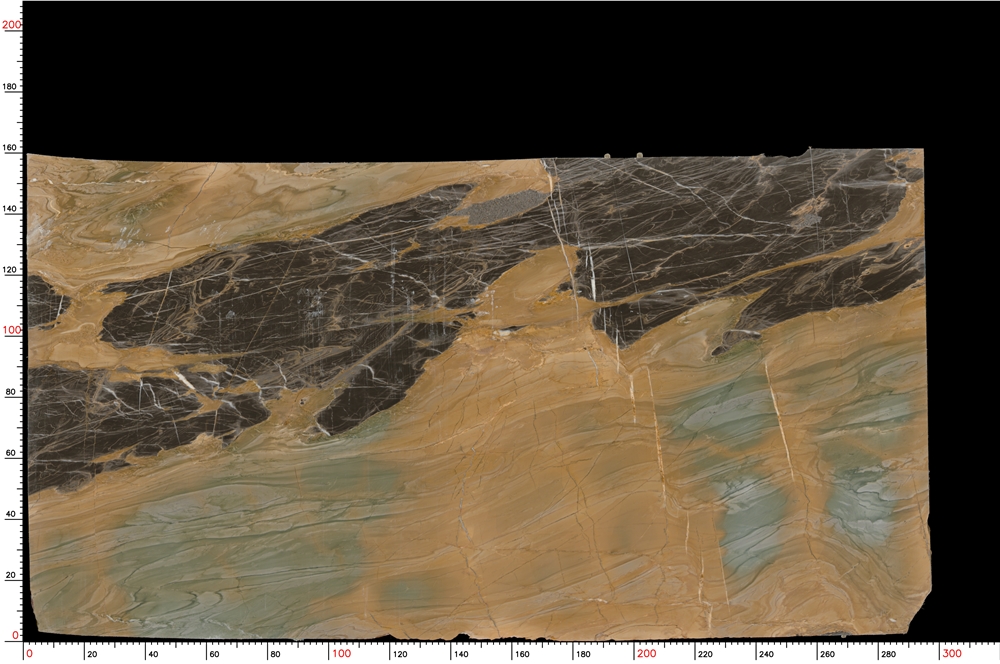Click the 200 label on the vertical ruler
Viewport: 1000px width, 664px height.
(11, 25)
